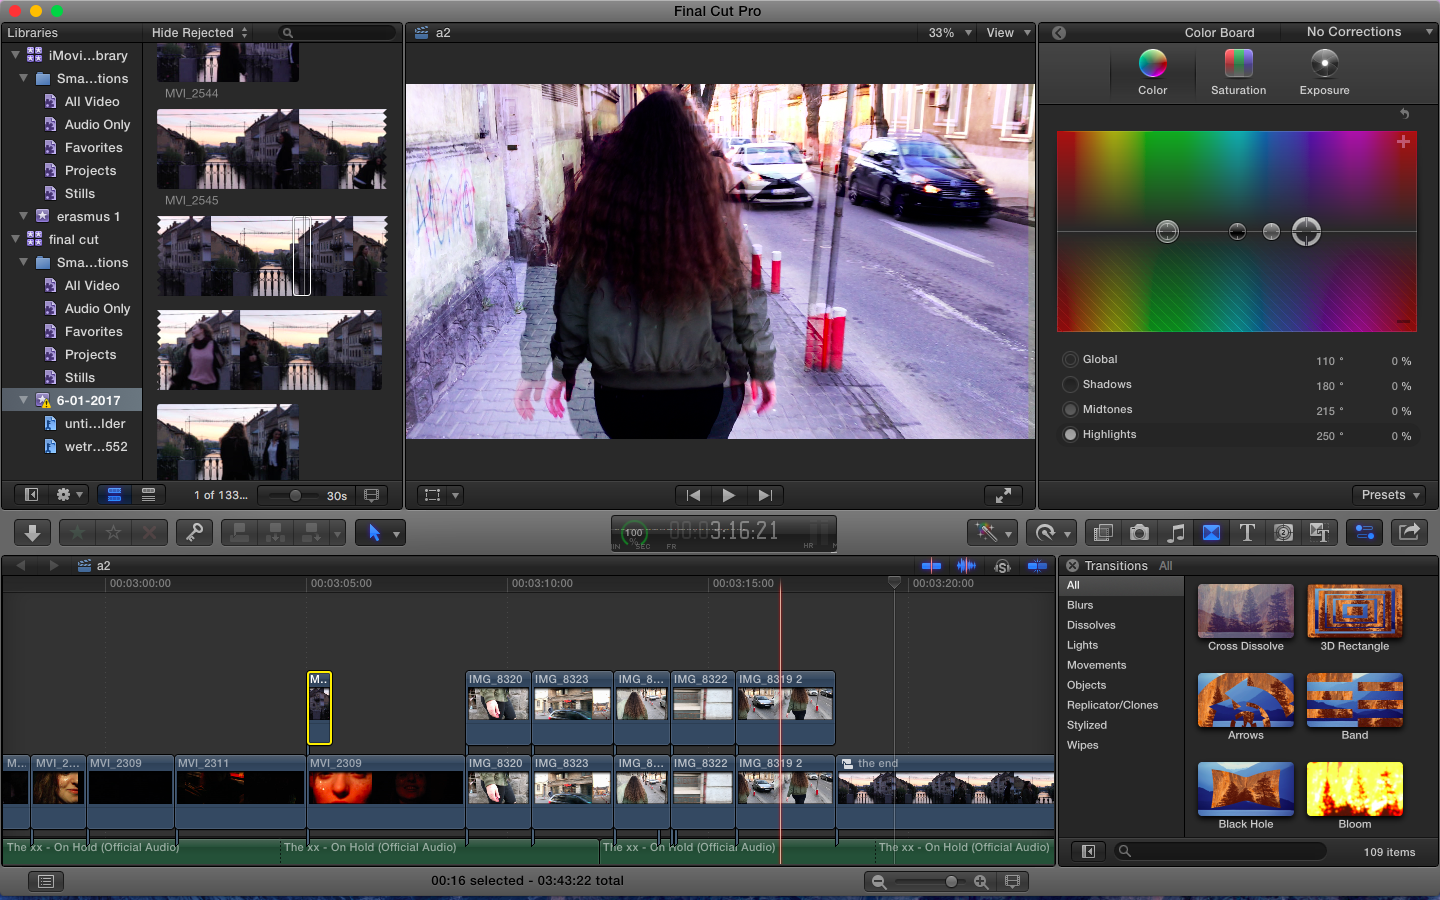This screenshot has width=1440, height=900.
Task: Click the Transitions browser search field
Action: 1220,852
